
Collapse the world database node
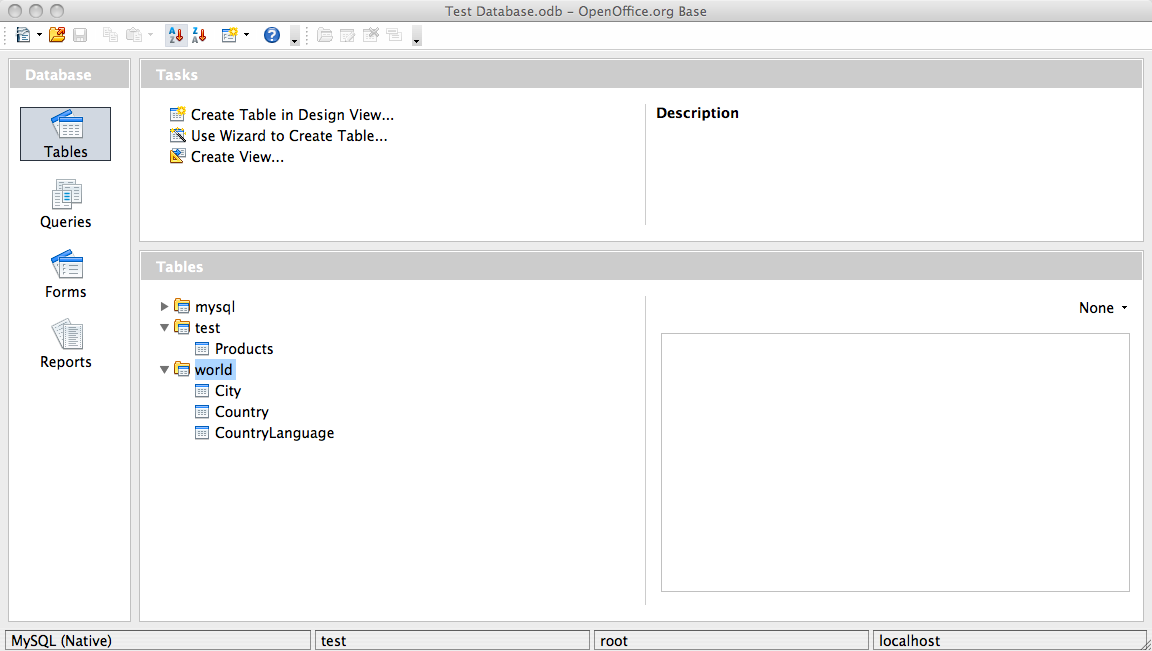(165, 370)
